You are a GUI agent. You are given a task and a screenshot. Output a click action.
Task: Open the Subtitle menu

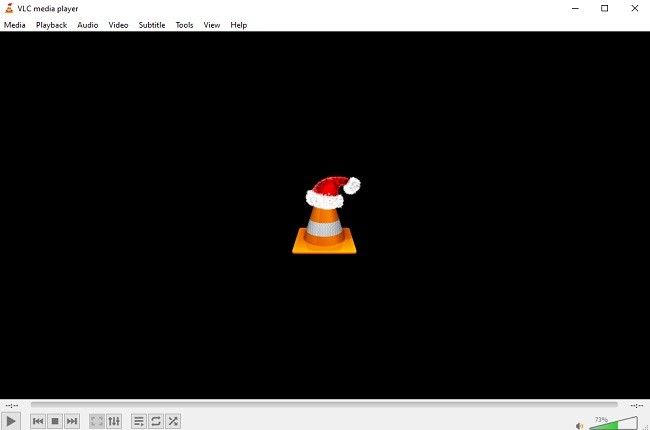tap(152, 25)
